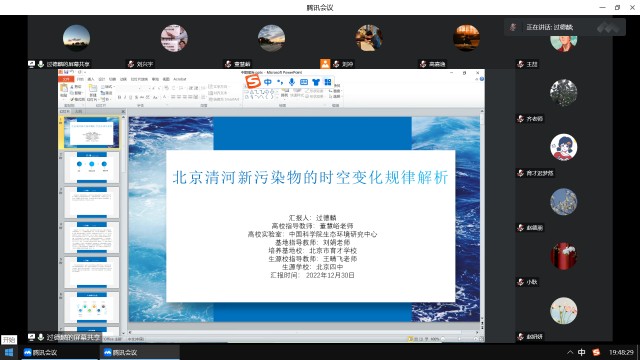This screenshot has height=360, width=640.
Task: Open the Arrange button in drawing group
Action: tap(285, 93)
